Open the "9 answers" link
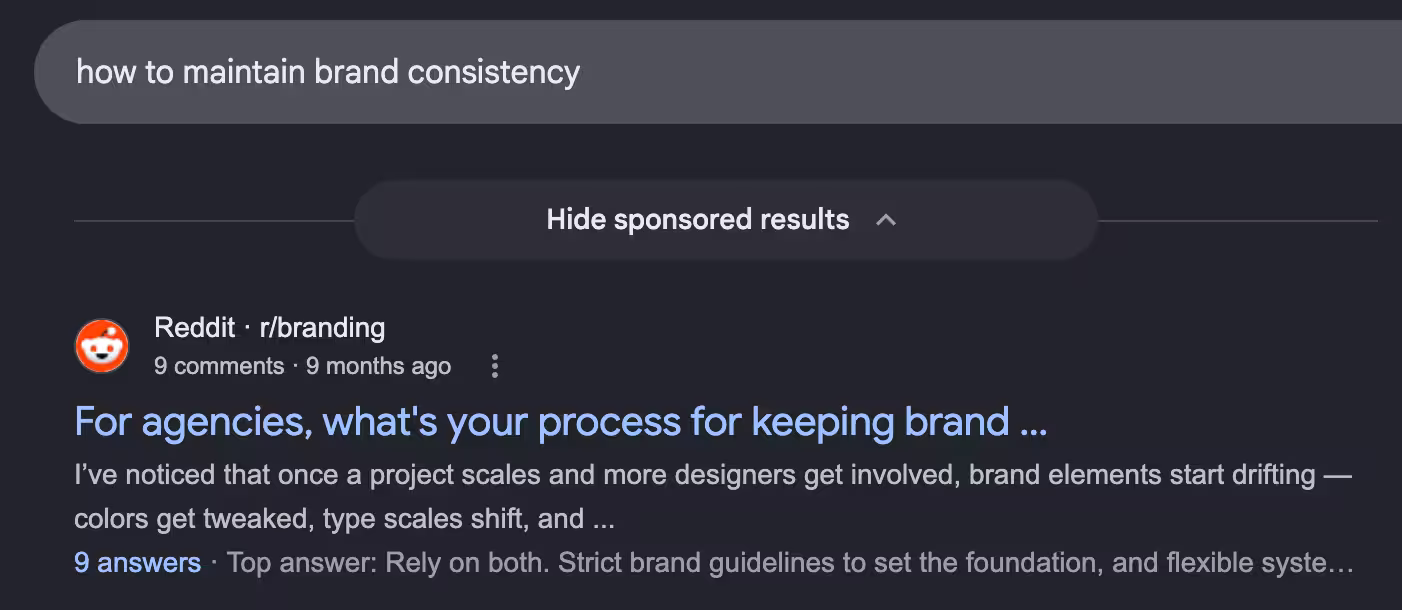The image size is (1402, 610). click(x=137, y=563)
